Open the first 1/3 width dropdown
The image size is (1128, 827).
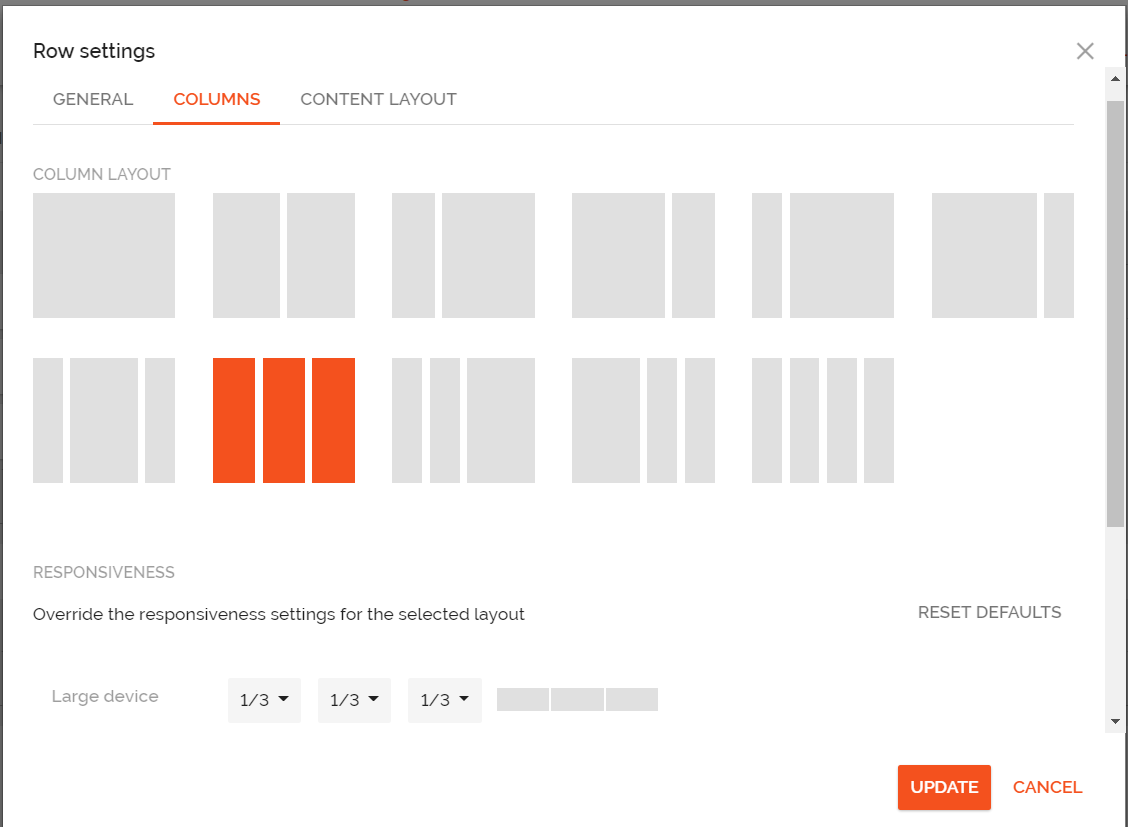[264, 700]
